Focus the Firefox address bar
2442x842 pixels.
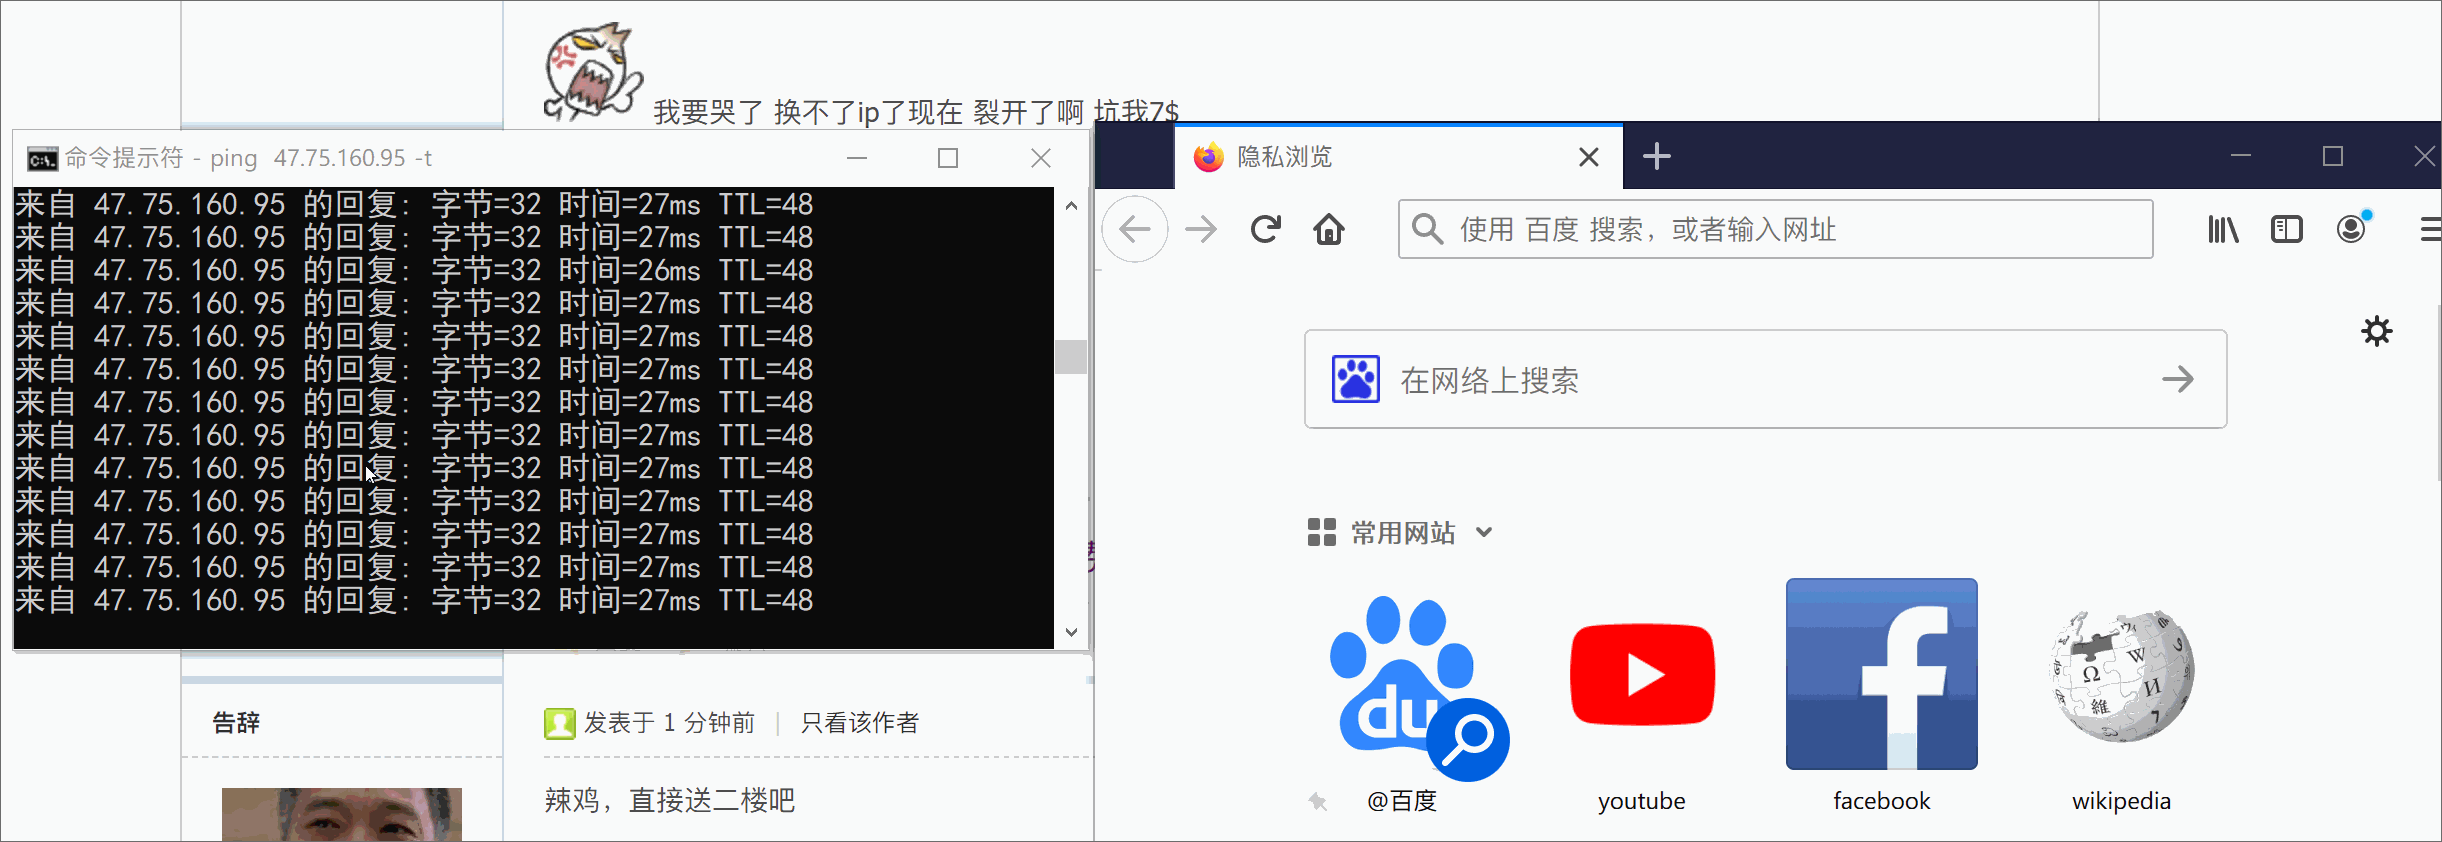1775,229
